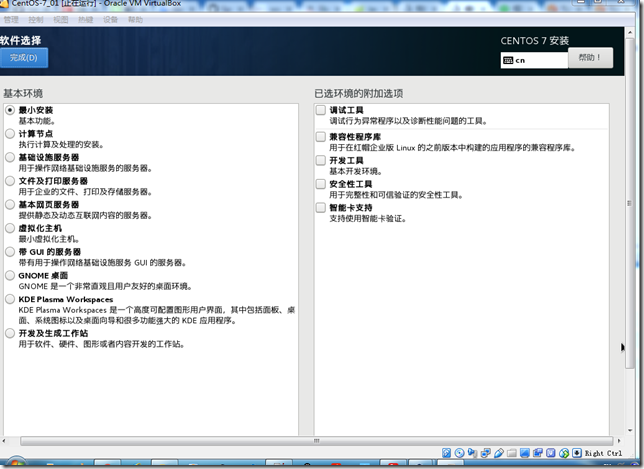Screen dimensions: 644x469
Task: Select the 计算节点 environment option
Action: coord(10,133)
